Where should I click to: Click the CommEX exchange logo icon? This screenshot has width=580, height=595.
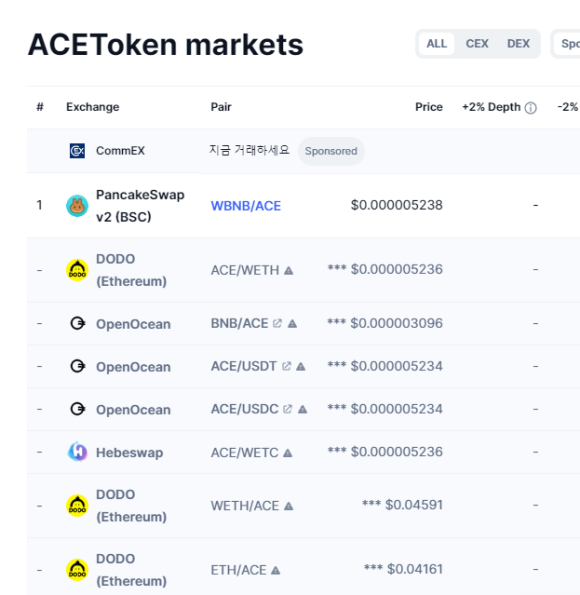pyautogui.click(x=77, y=151)
